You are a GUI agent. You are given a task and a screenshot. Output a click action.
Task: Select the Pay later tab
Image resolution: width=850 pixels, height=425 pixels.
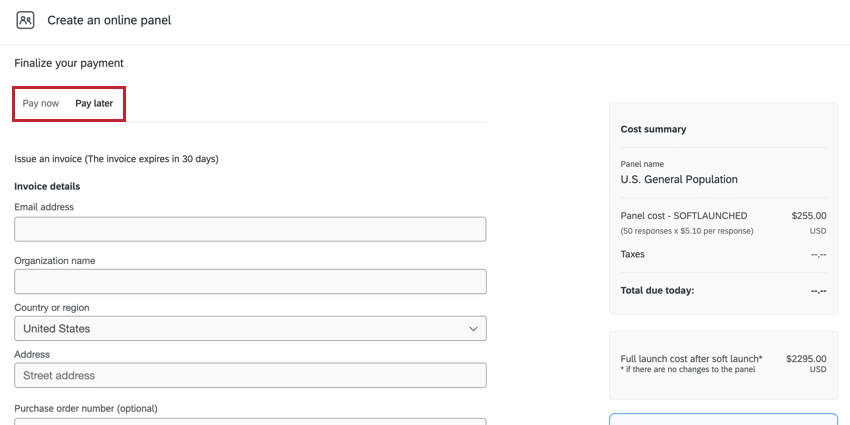tap(94, 103)
